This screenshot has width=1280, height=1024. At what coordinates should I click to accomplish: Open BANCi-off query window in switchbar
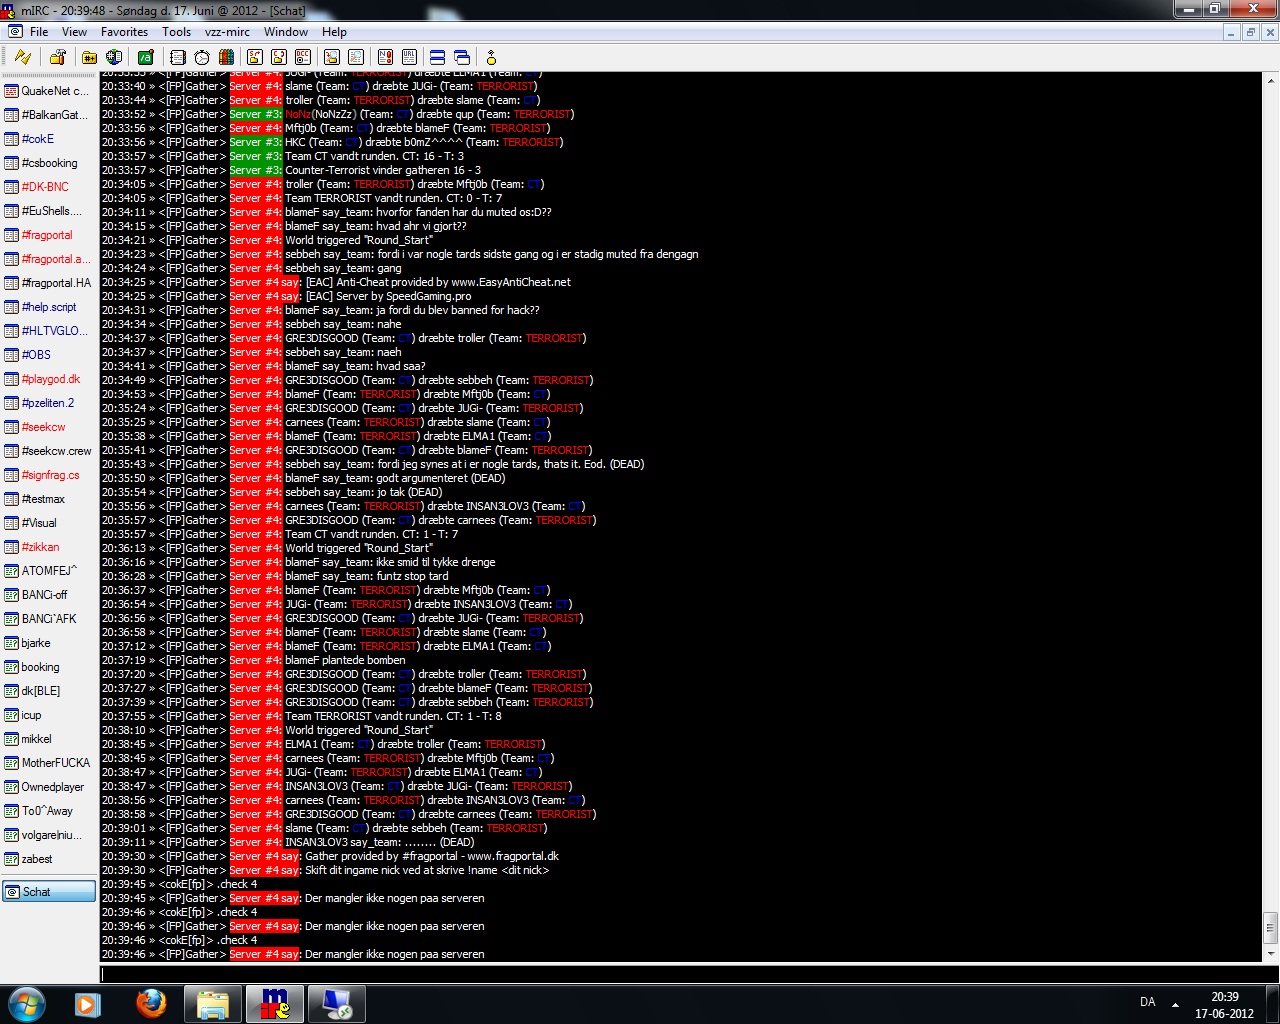(x=49, y=595)
